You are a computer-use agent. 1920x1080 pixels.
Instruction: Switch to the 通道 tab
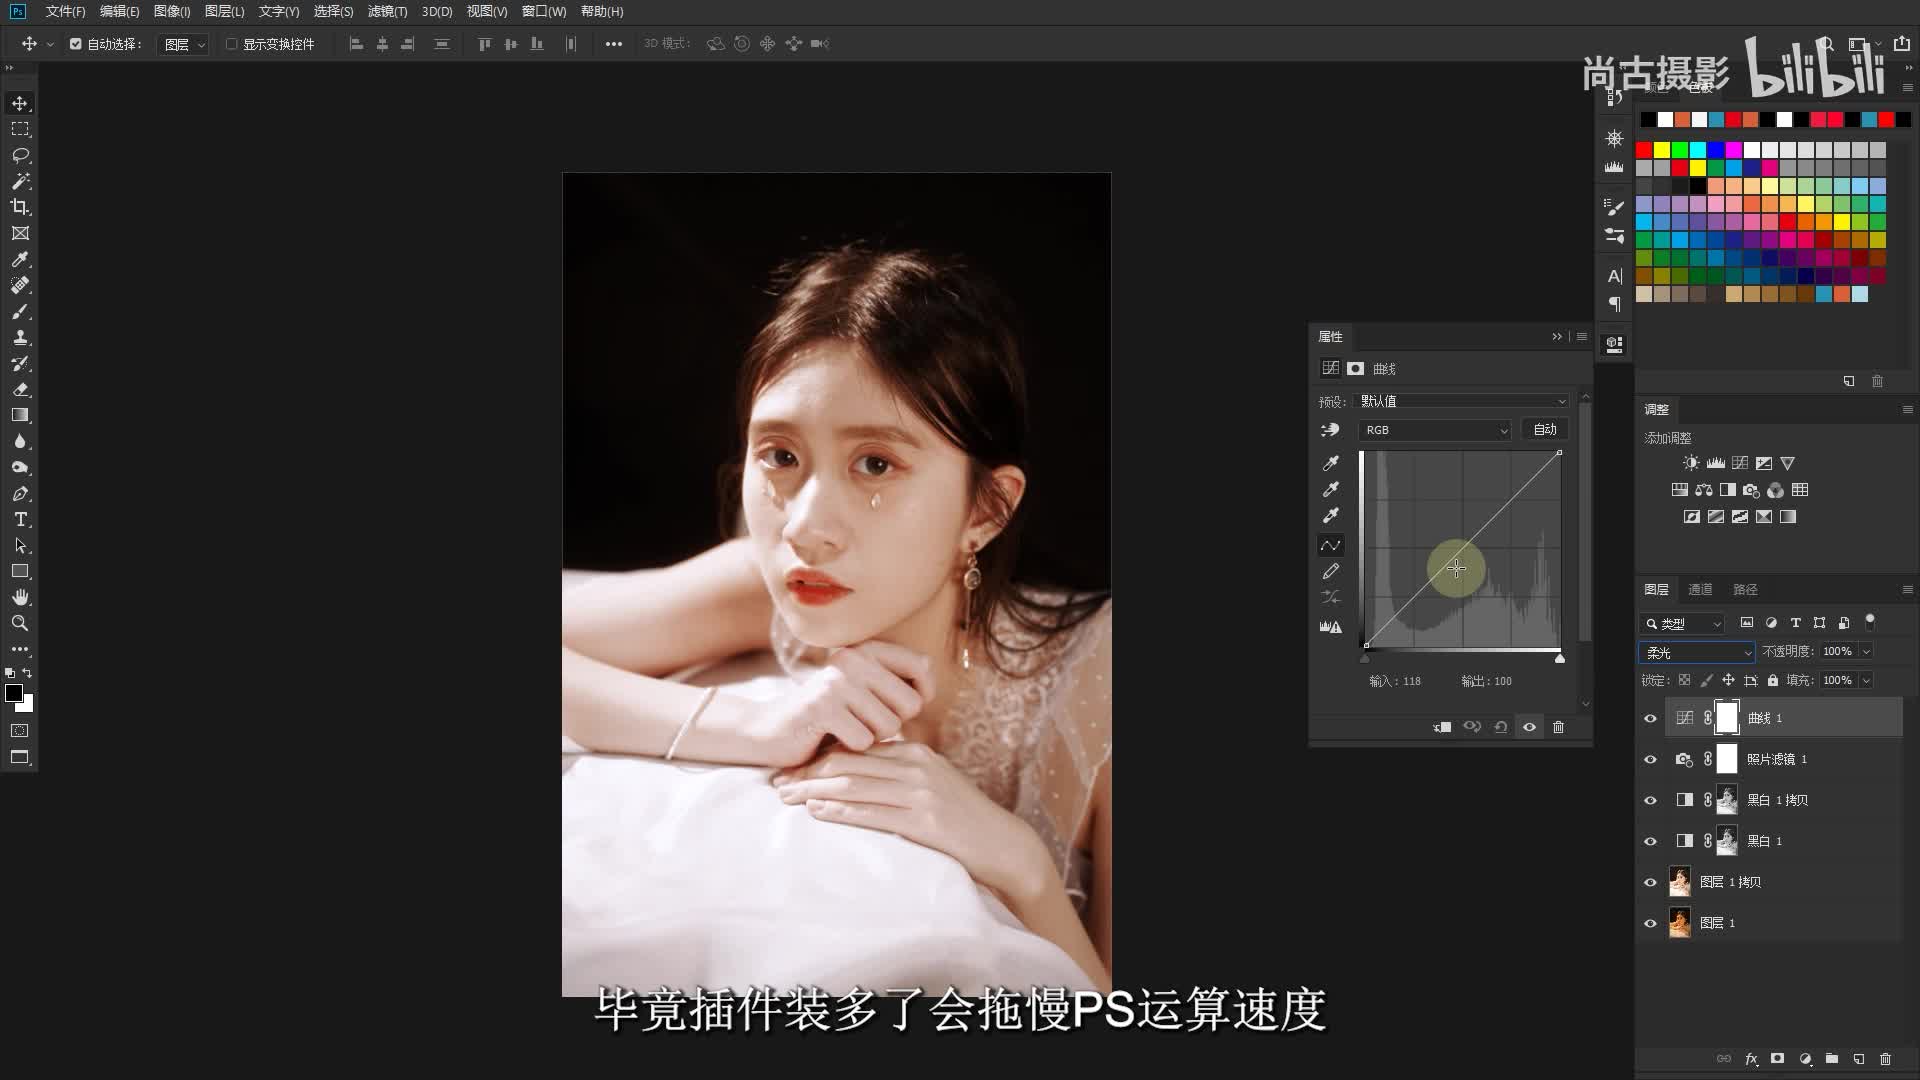(x=1700, y=589)
